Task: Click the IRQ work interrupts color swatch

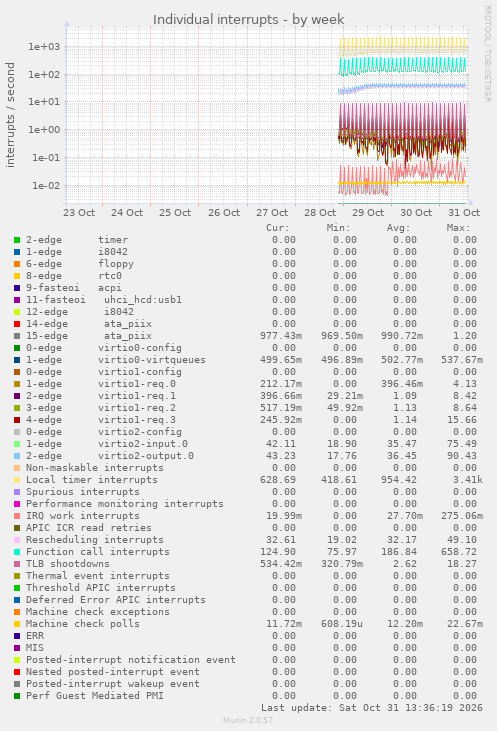Action: (x=17, y=516)
